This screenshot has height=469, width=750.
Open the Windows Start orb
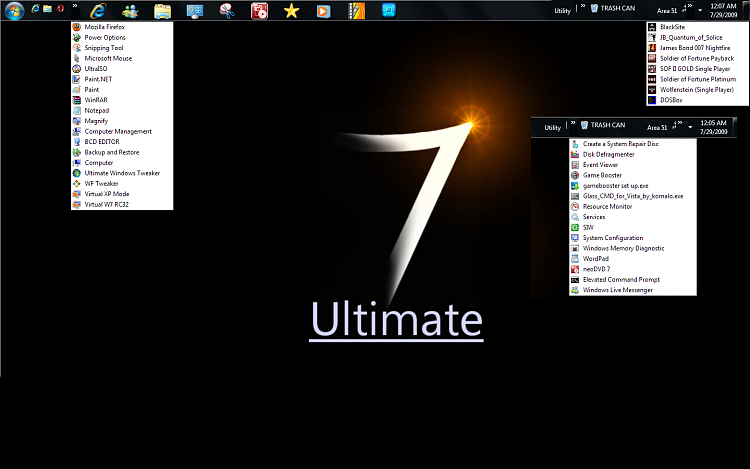[x=14, y=10]
